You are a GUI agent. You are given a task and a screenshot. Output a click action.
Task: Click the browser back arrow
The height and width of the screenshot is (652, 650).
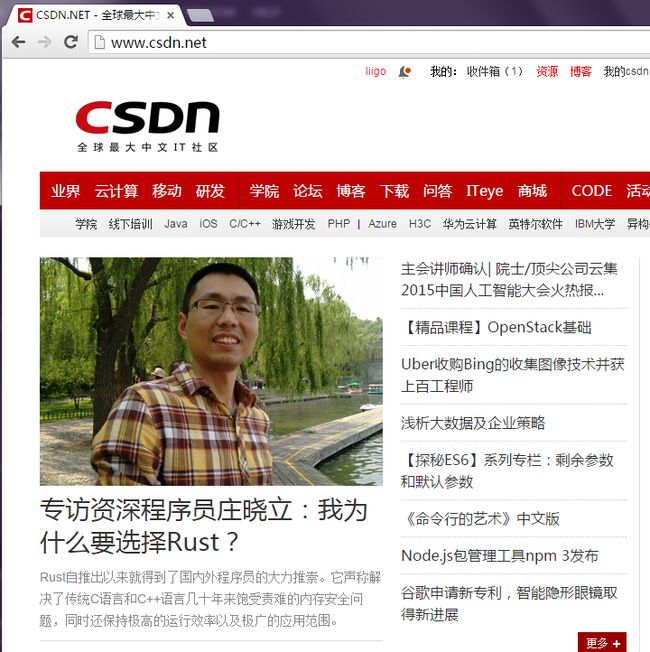click(18, 42)
